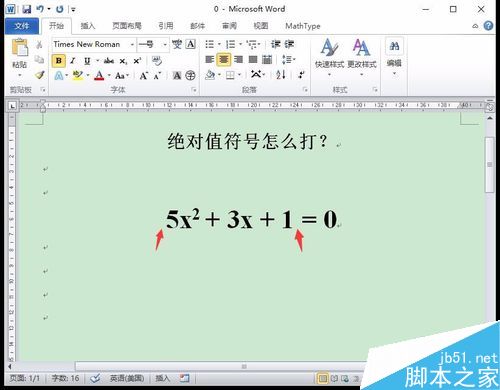Open the Borders dropdown arrow
This screenshot has height=390, width=500.
point(239,75)
